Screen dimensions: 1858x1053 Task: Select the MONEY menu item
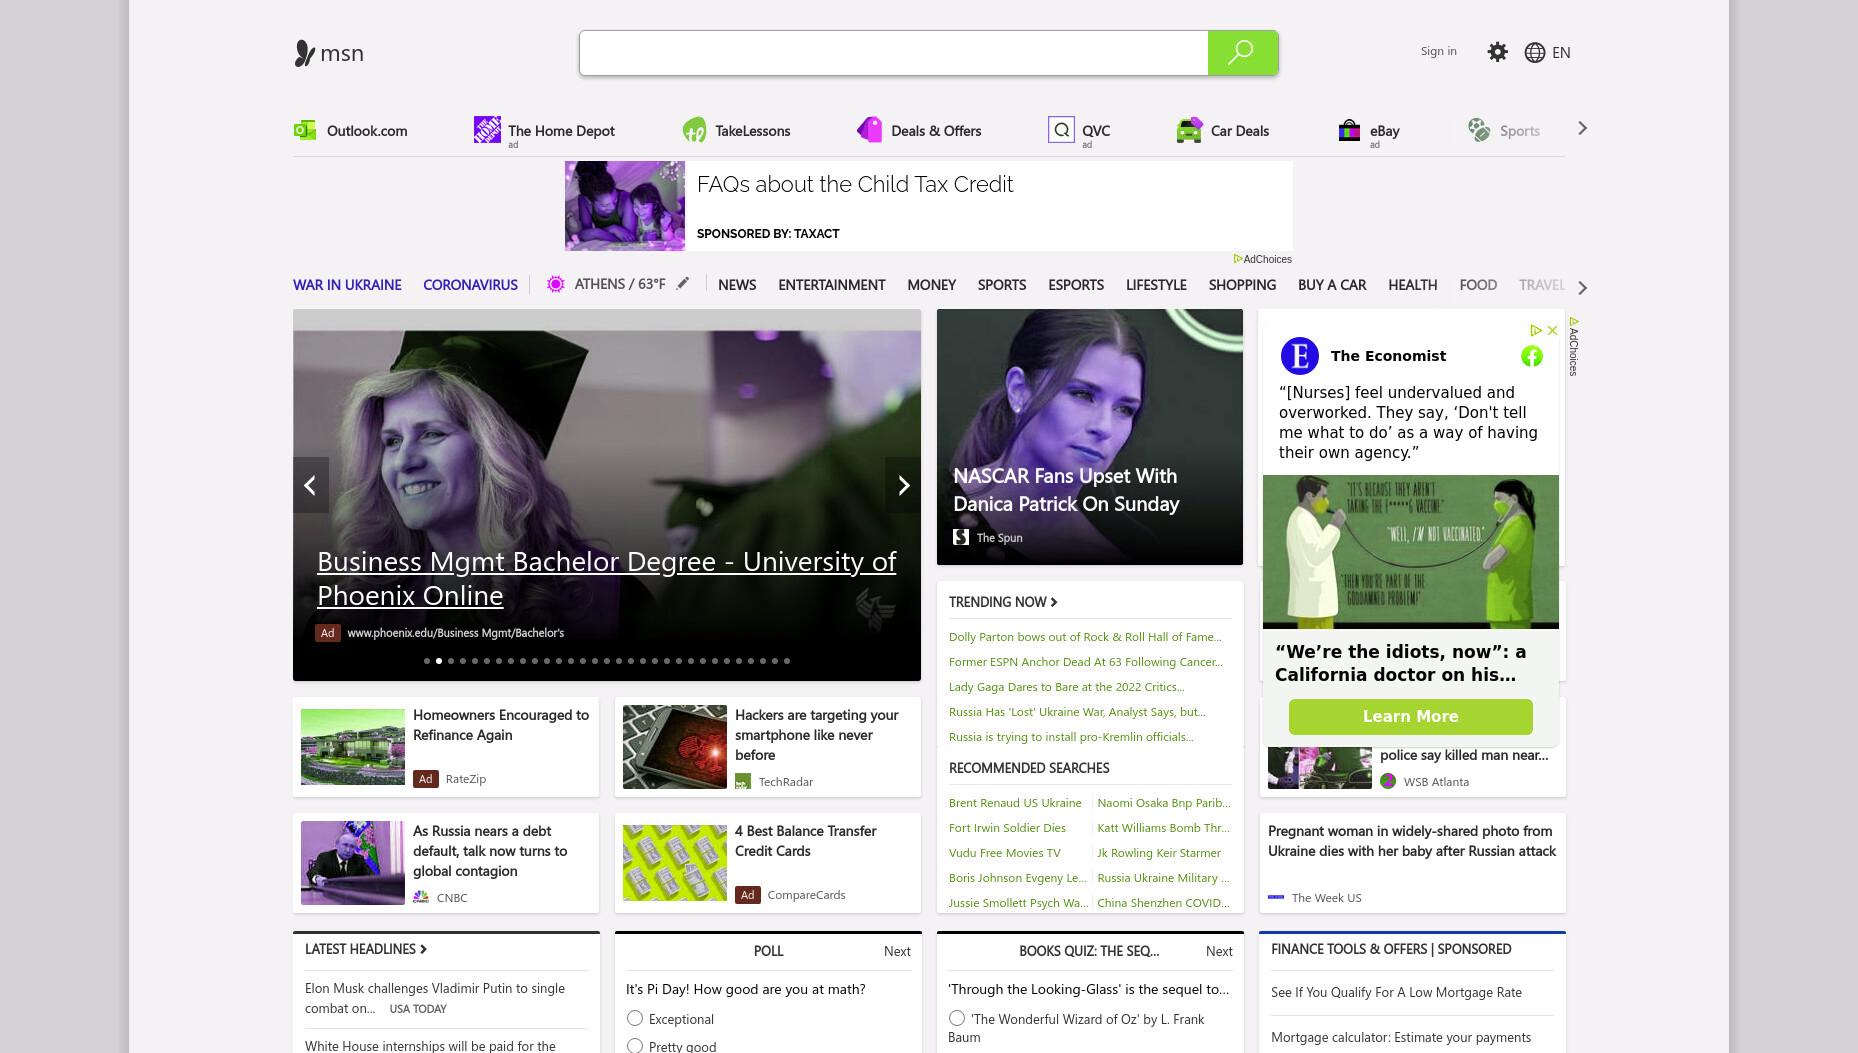[931, 285]
